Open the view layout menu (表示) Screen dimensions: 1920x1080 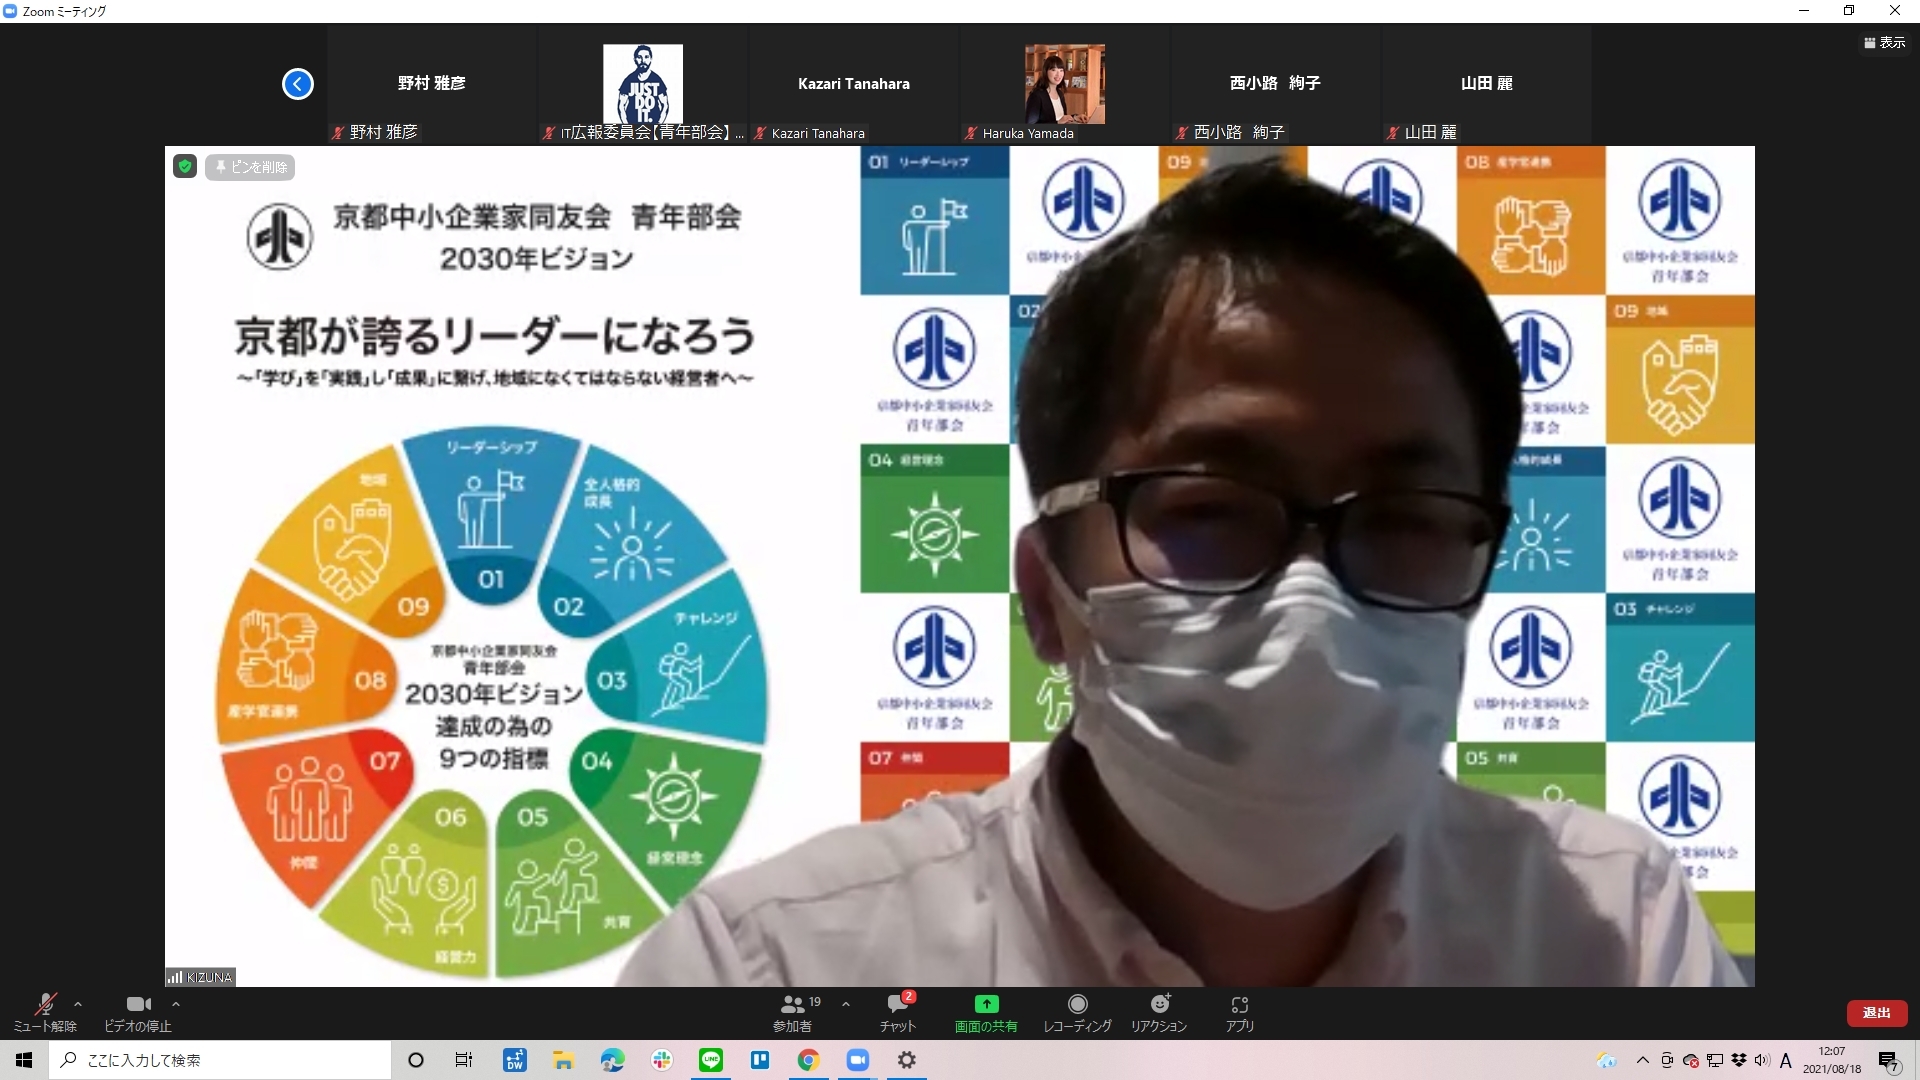coord(1885,42)
